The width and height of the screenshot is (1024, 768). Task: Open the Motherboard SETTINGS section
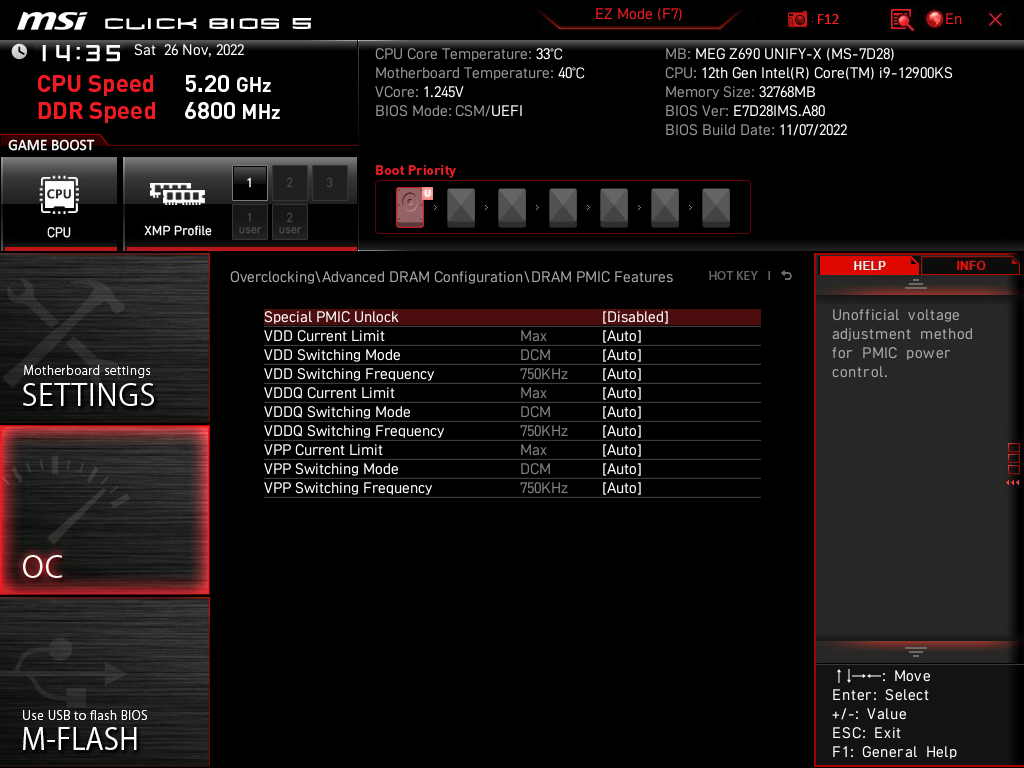click(104, 338)
